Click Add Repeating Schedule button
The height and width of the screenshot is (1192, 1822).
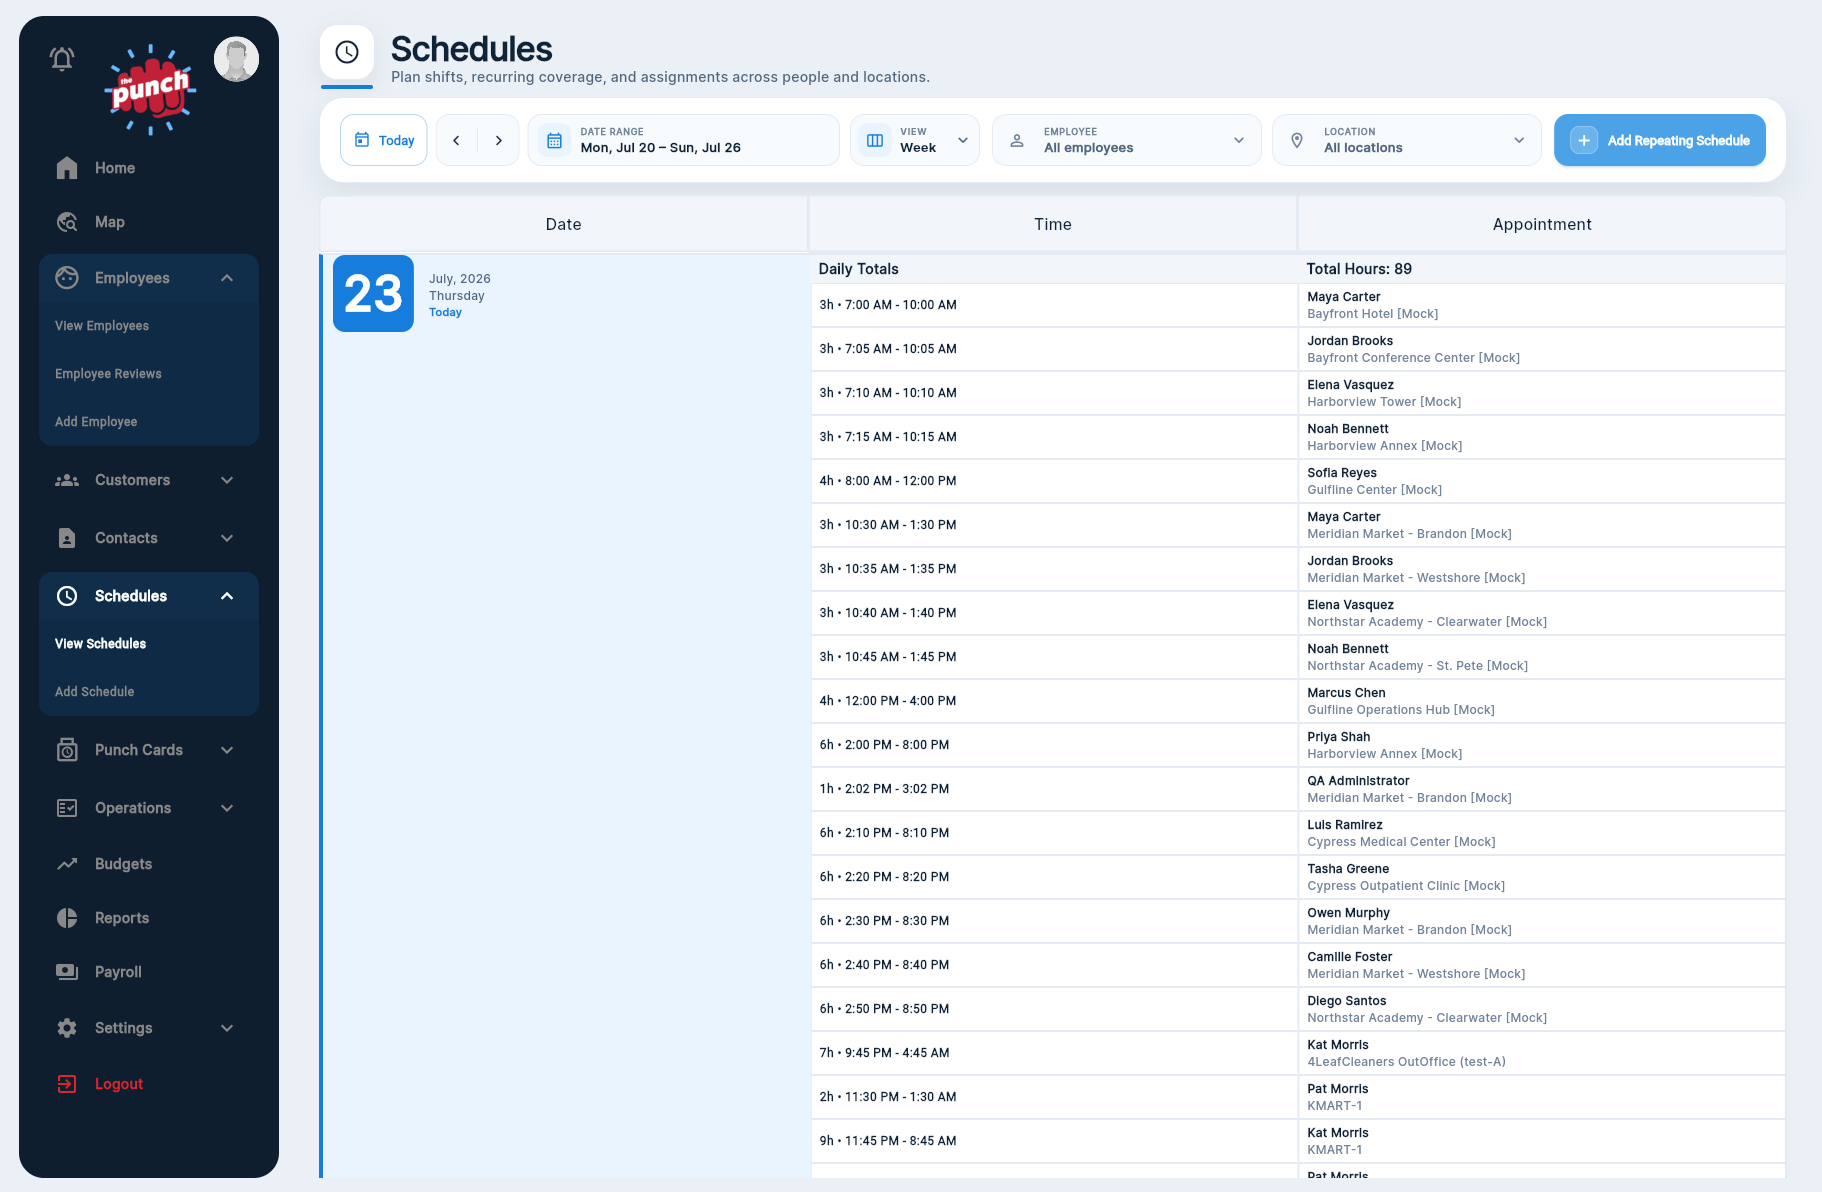(x=1660, y=140)
